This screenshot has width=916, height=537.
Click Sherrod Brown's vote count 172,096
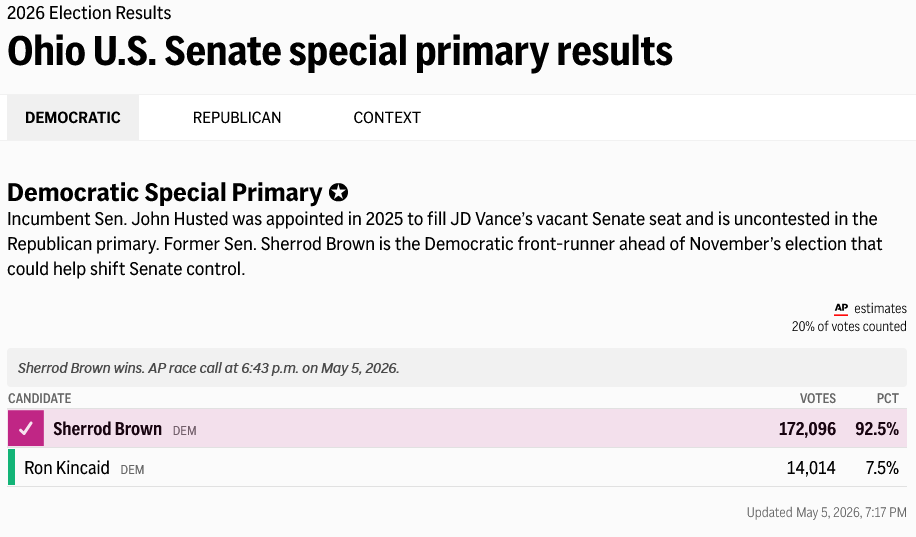[x=807, y=429]
